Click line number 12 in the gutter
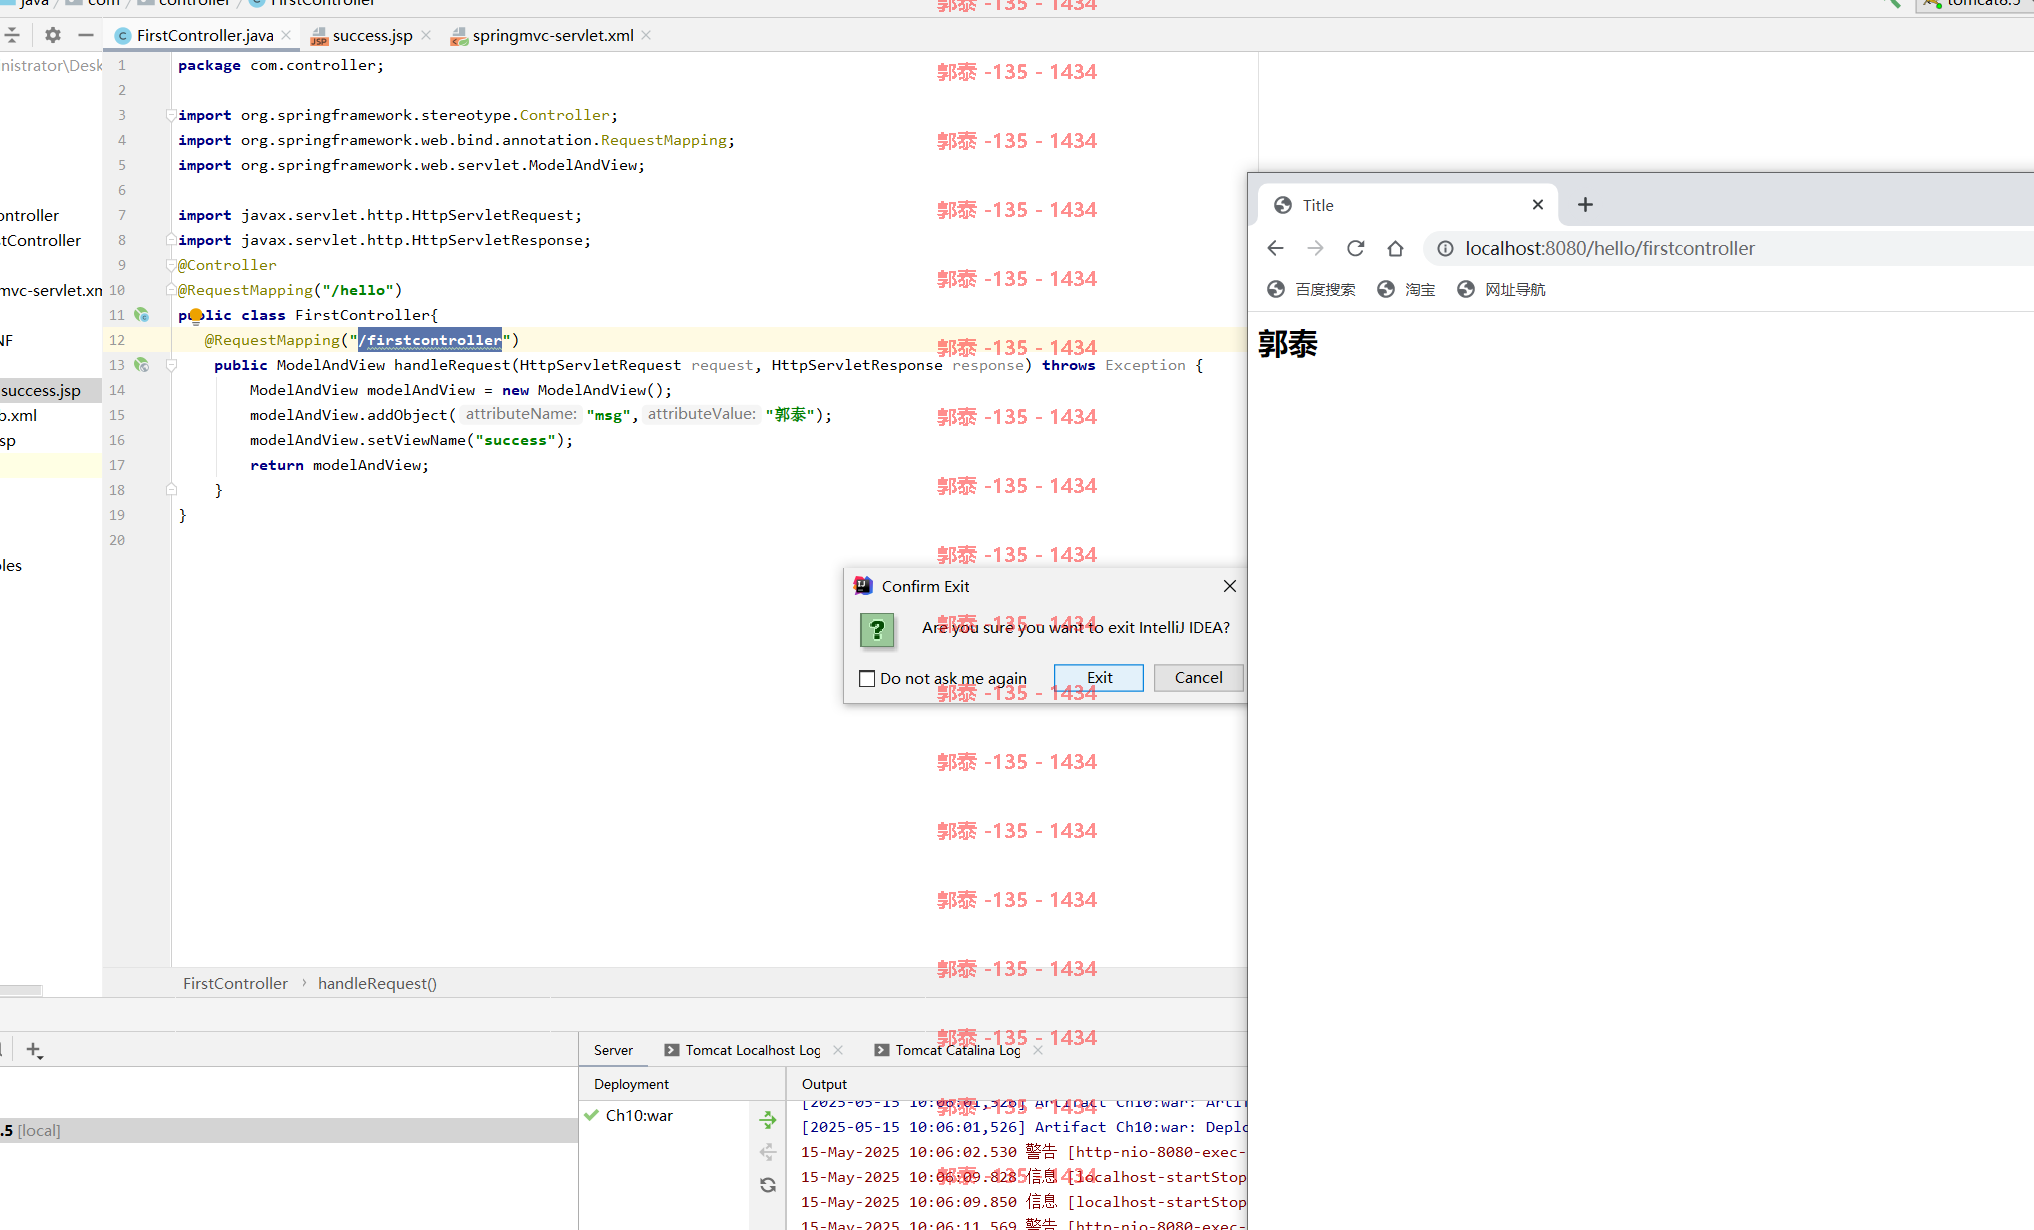 [117, 340]
